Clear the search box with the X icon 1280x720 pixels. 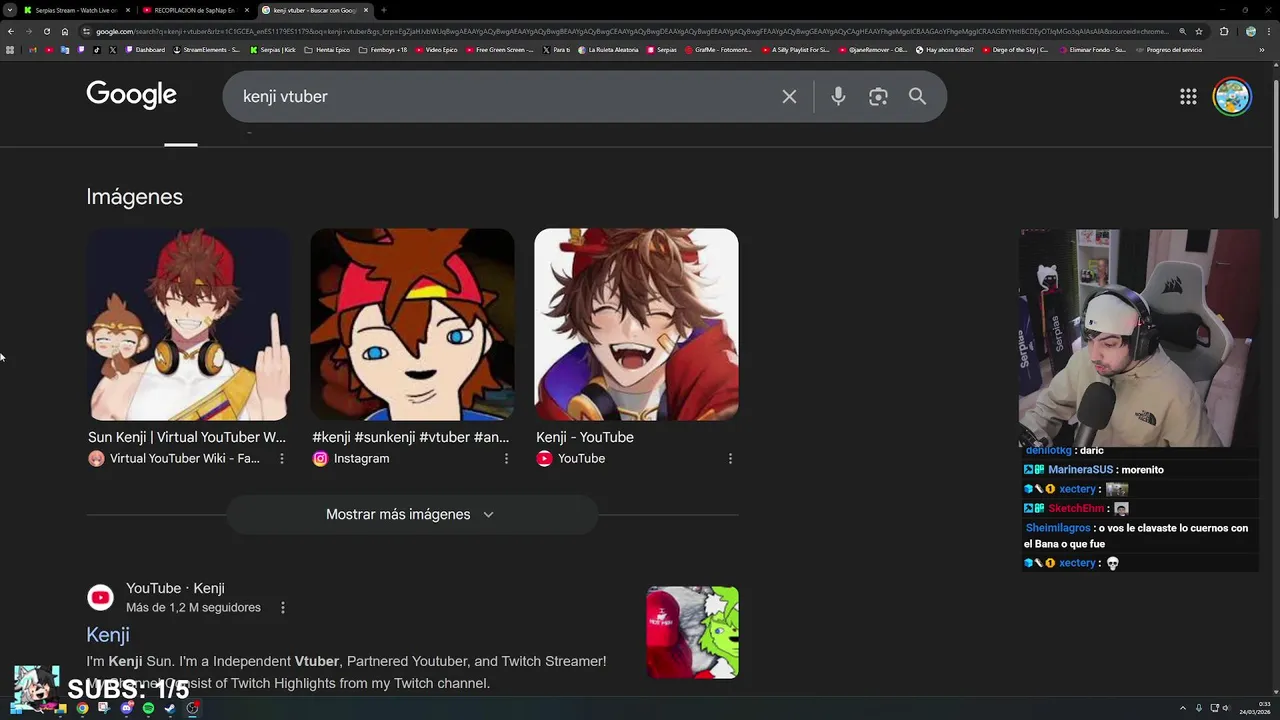point(789,97)
